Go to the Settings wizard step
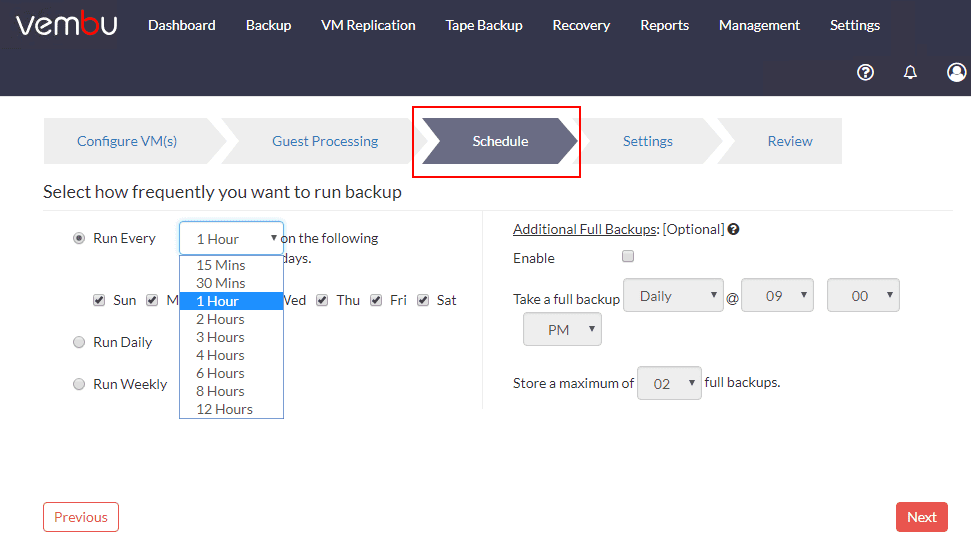This screenshot has width=971, height=534. pos(648,141)
